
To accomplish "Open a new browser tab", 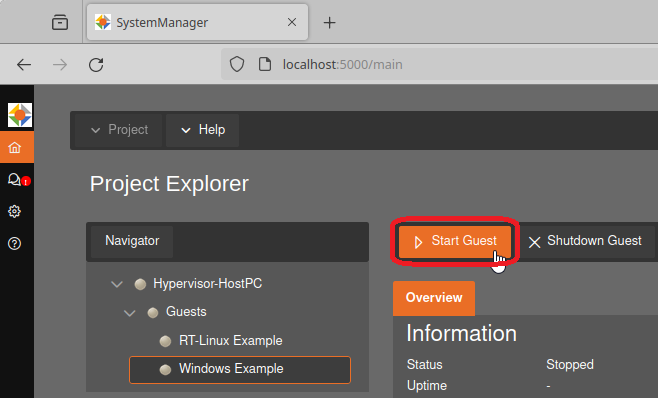I will 329,23.
